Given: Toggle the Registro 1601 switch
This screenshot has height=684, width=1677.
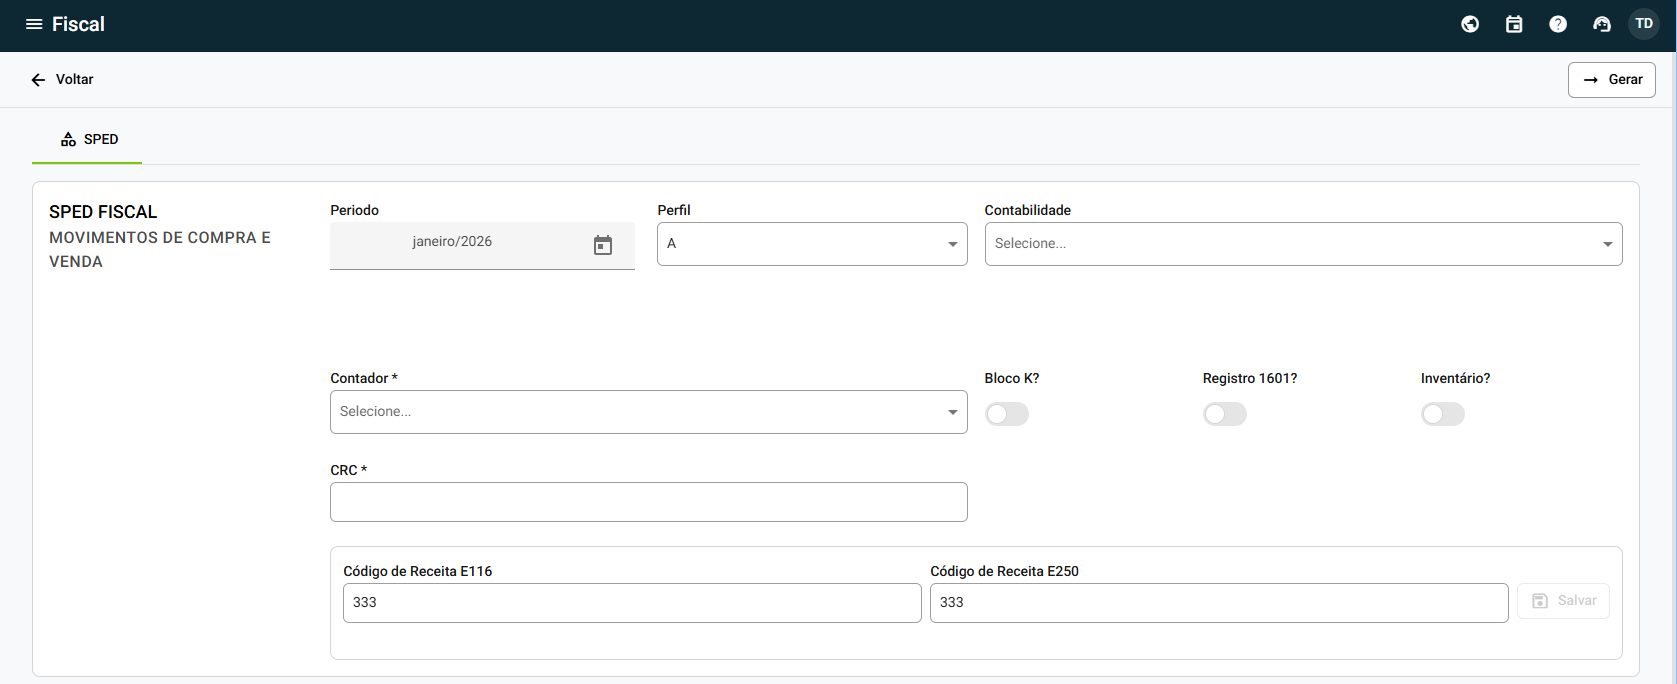Looking at the screenshot, I should [1224, 414].
